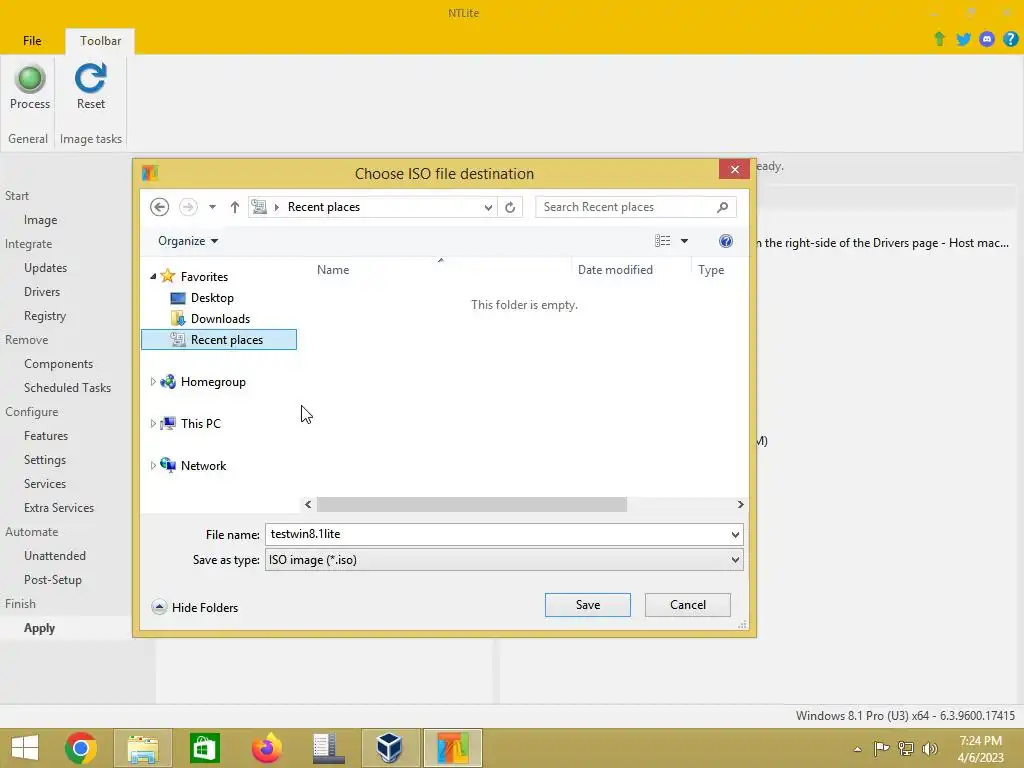The width and height of the screenshot is (1024, 768).
Task: Open the view options dropdown arrow
Action: click(684, 241)
